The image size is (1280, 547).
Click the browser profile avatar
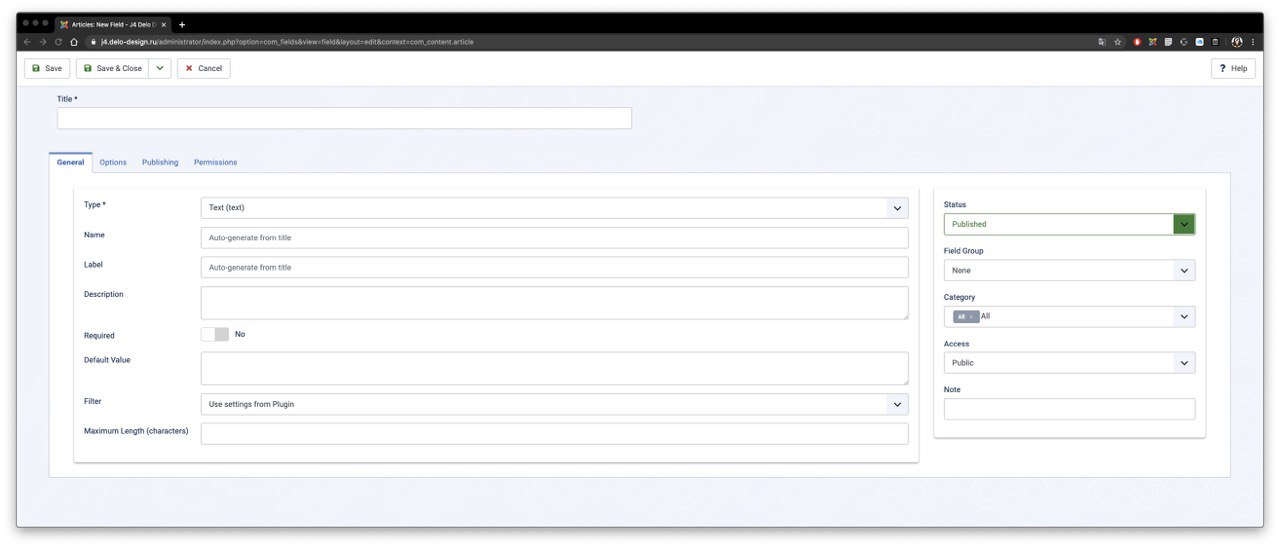pyautogui.click(x=1237, y=42)
